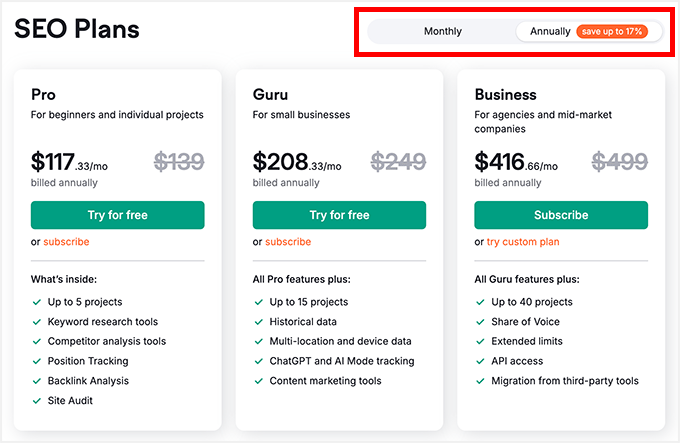Click Subscribe button on Business plan
Screen dimensions: 680x443
coord(560,215)
